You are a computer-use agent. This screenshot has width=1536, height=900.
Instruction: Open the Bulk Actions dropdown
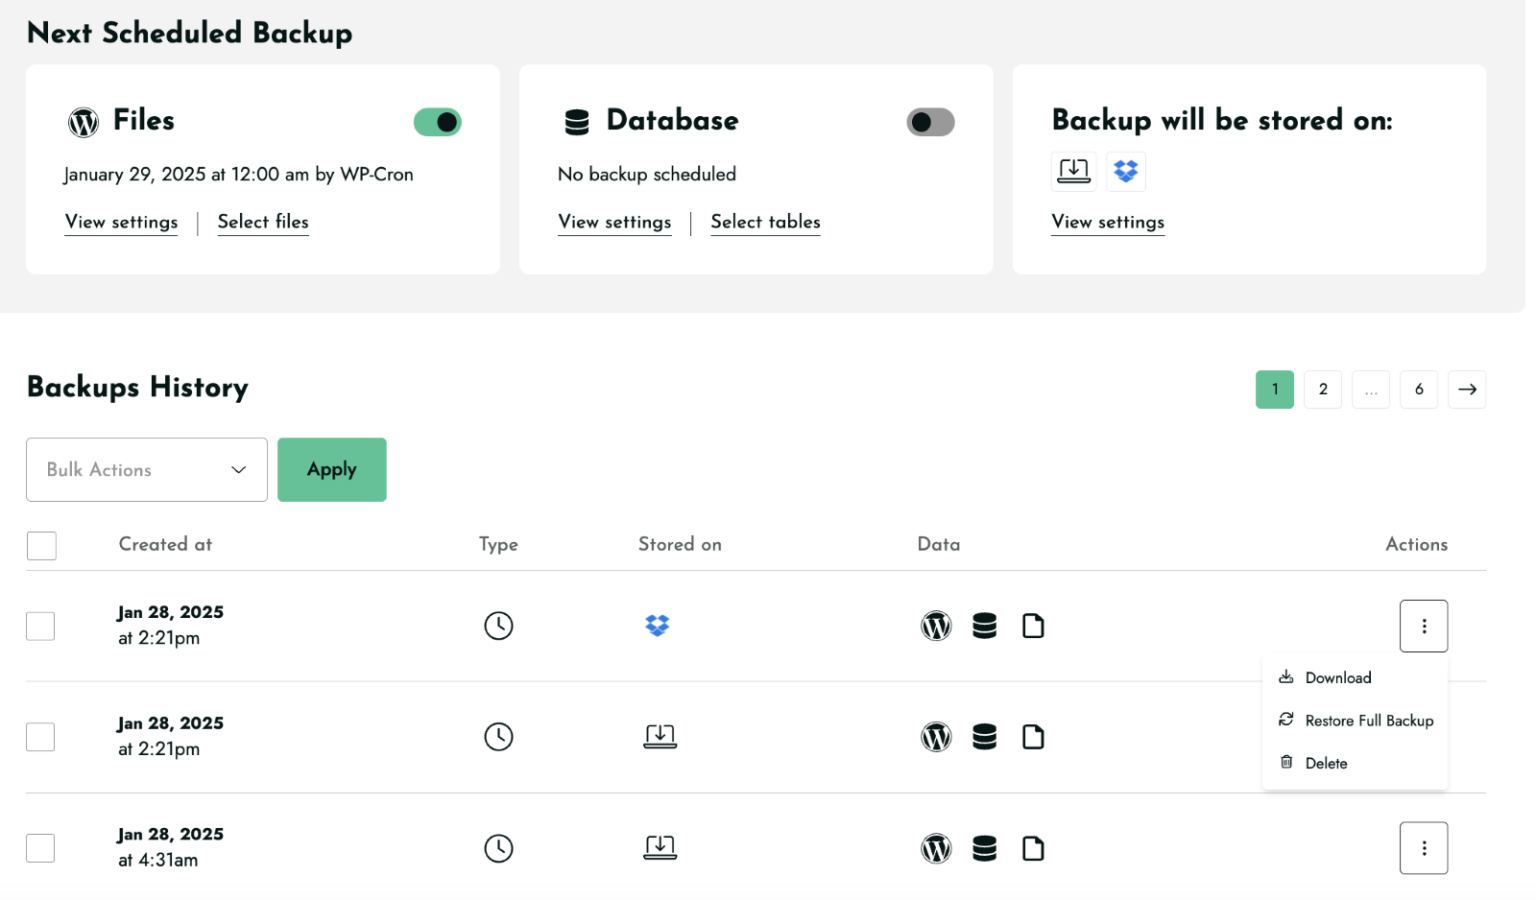pyautogui.click(x=146, y=469)
